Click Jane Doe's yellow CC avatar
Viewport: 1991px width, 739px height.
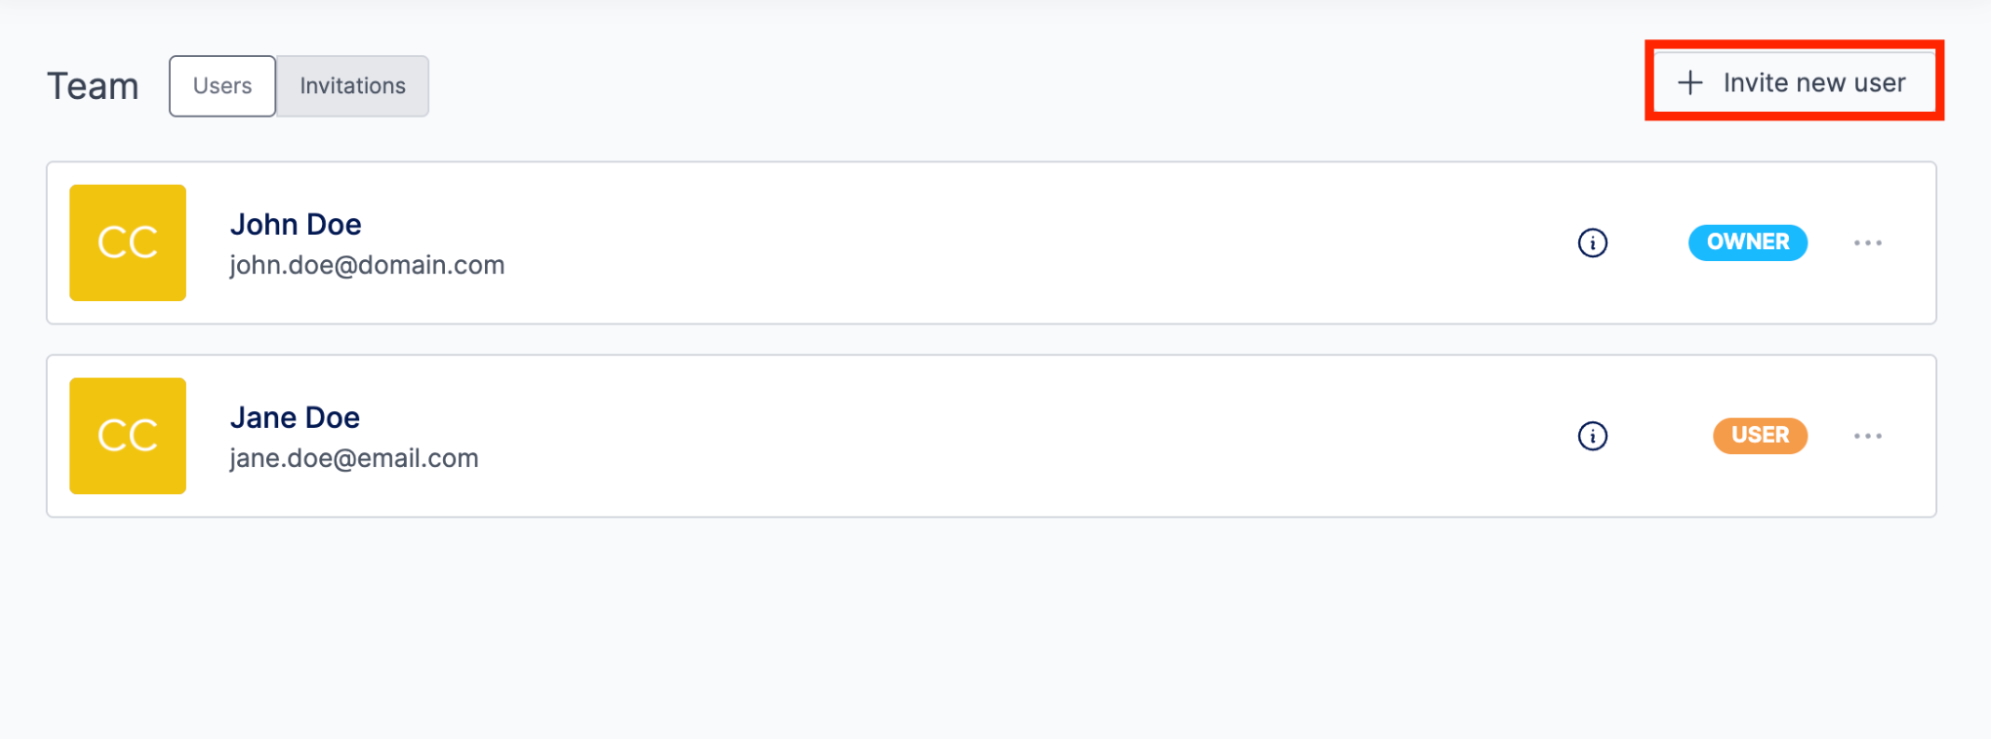(x=127, y=435)
